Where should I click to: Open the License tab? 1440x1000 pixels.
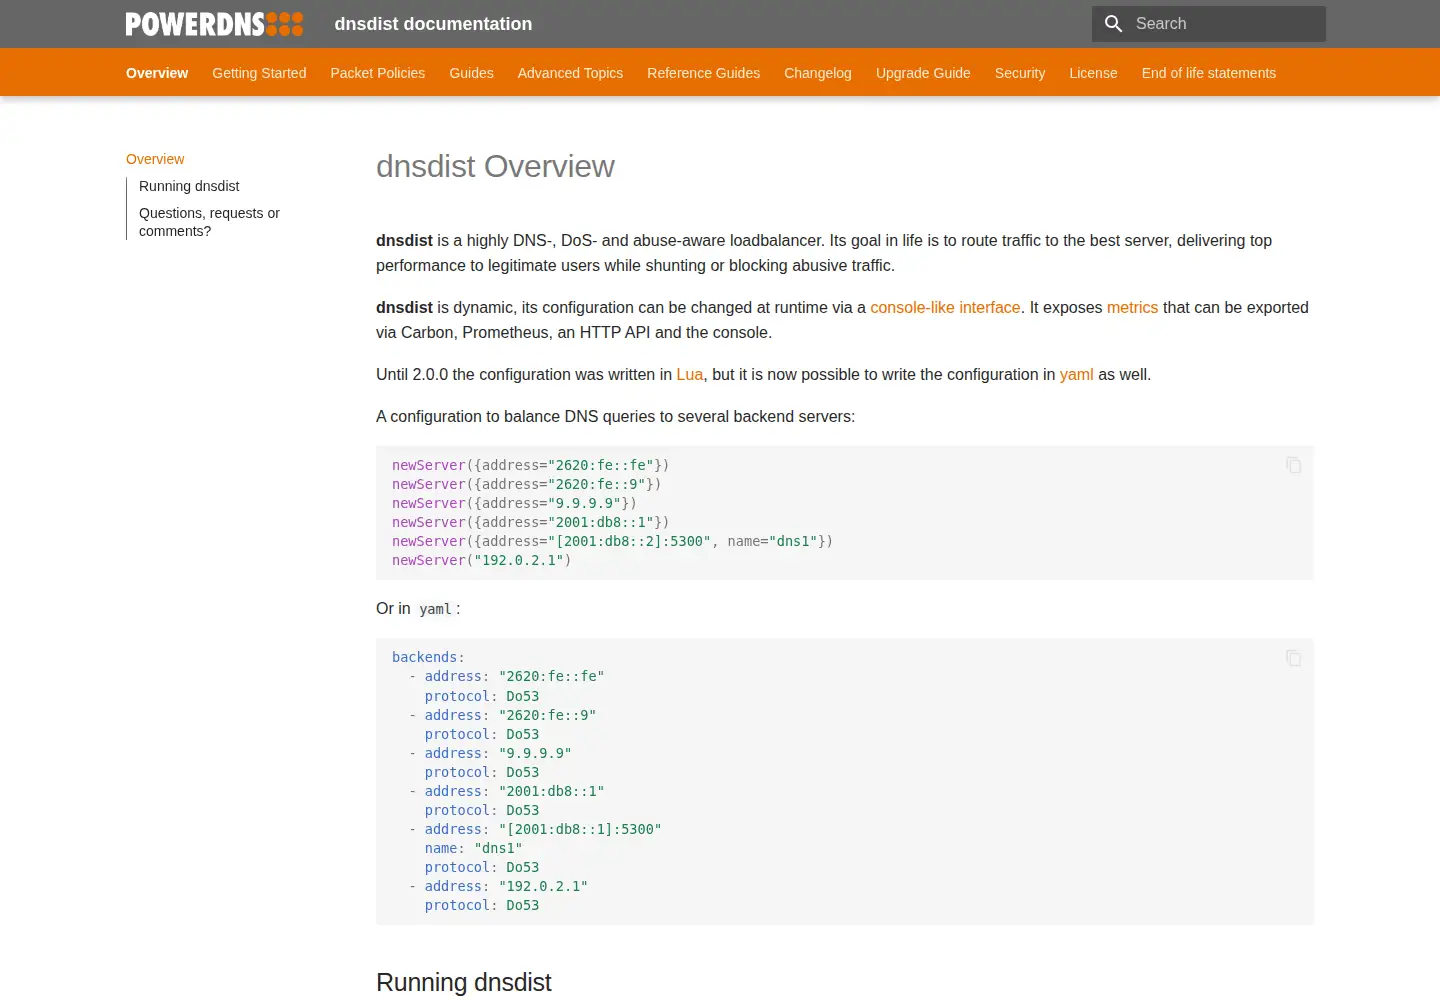pos(1093,73)
